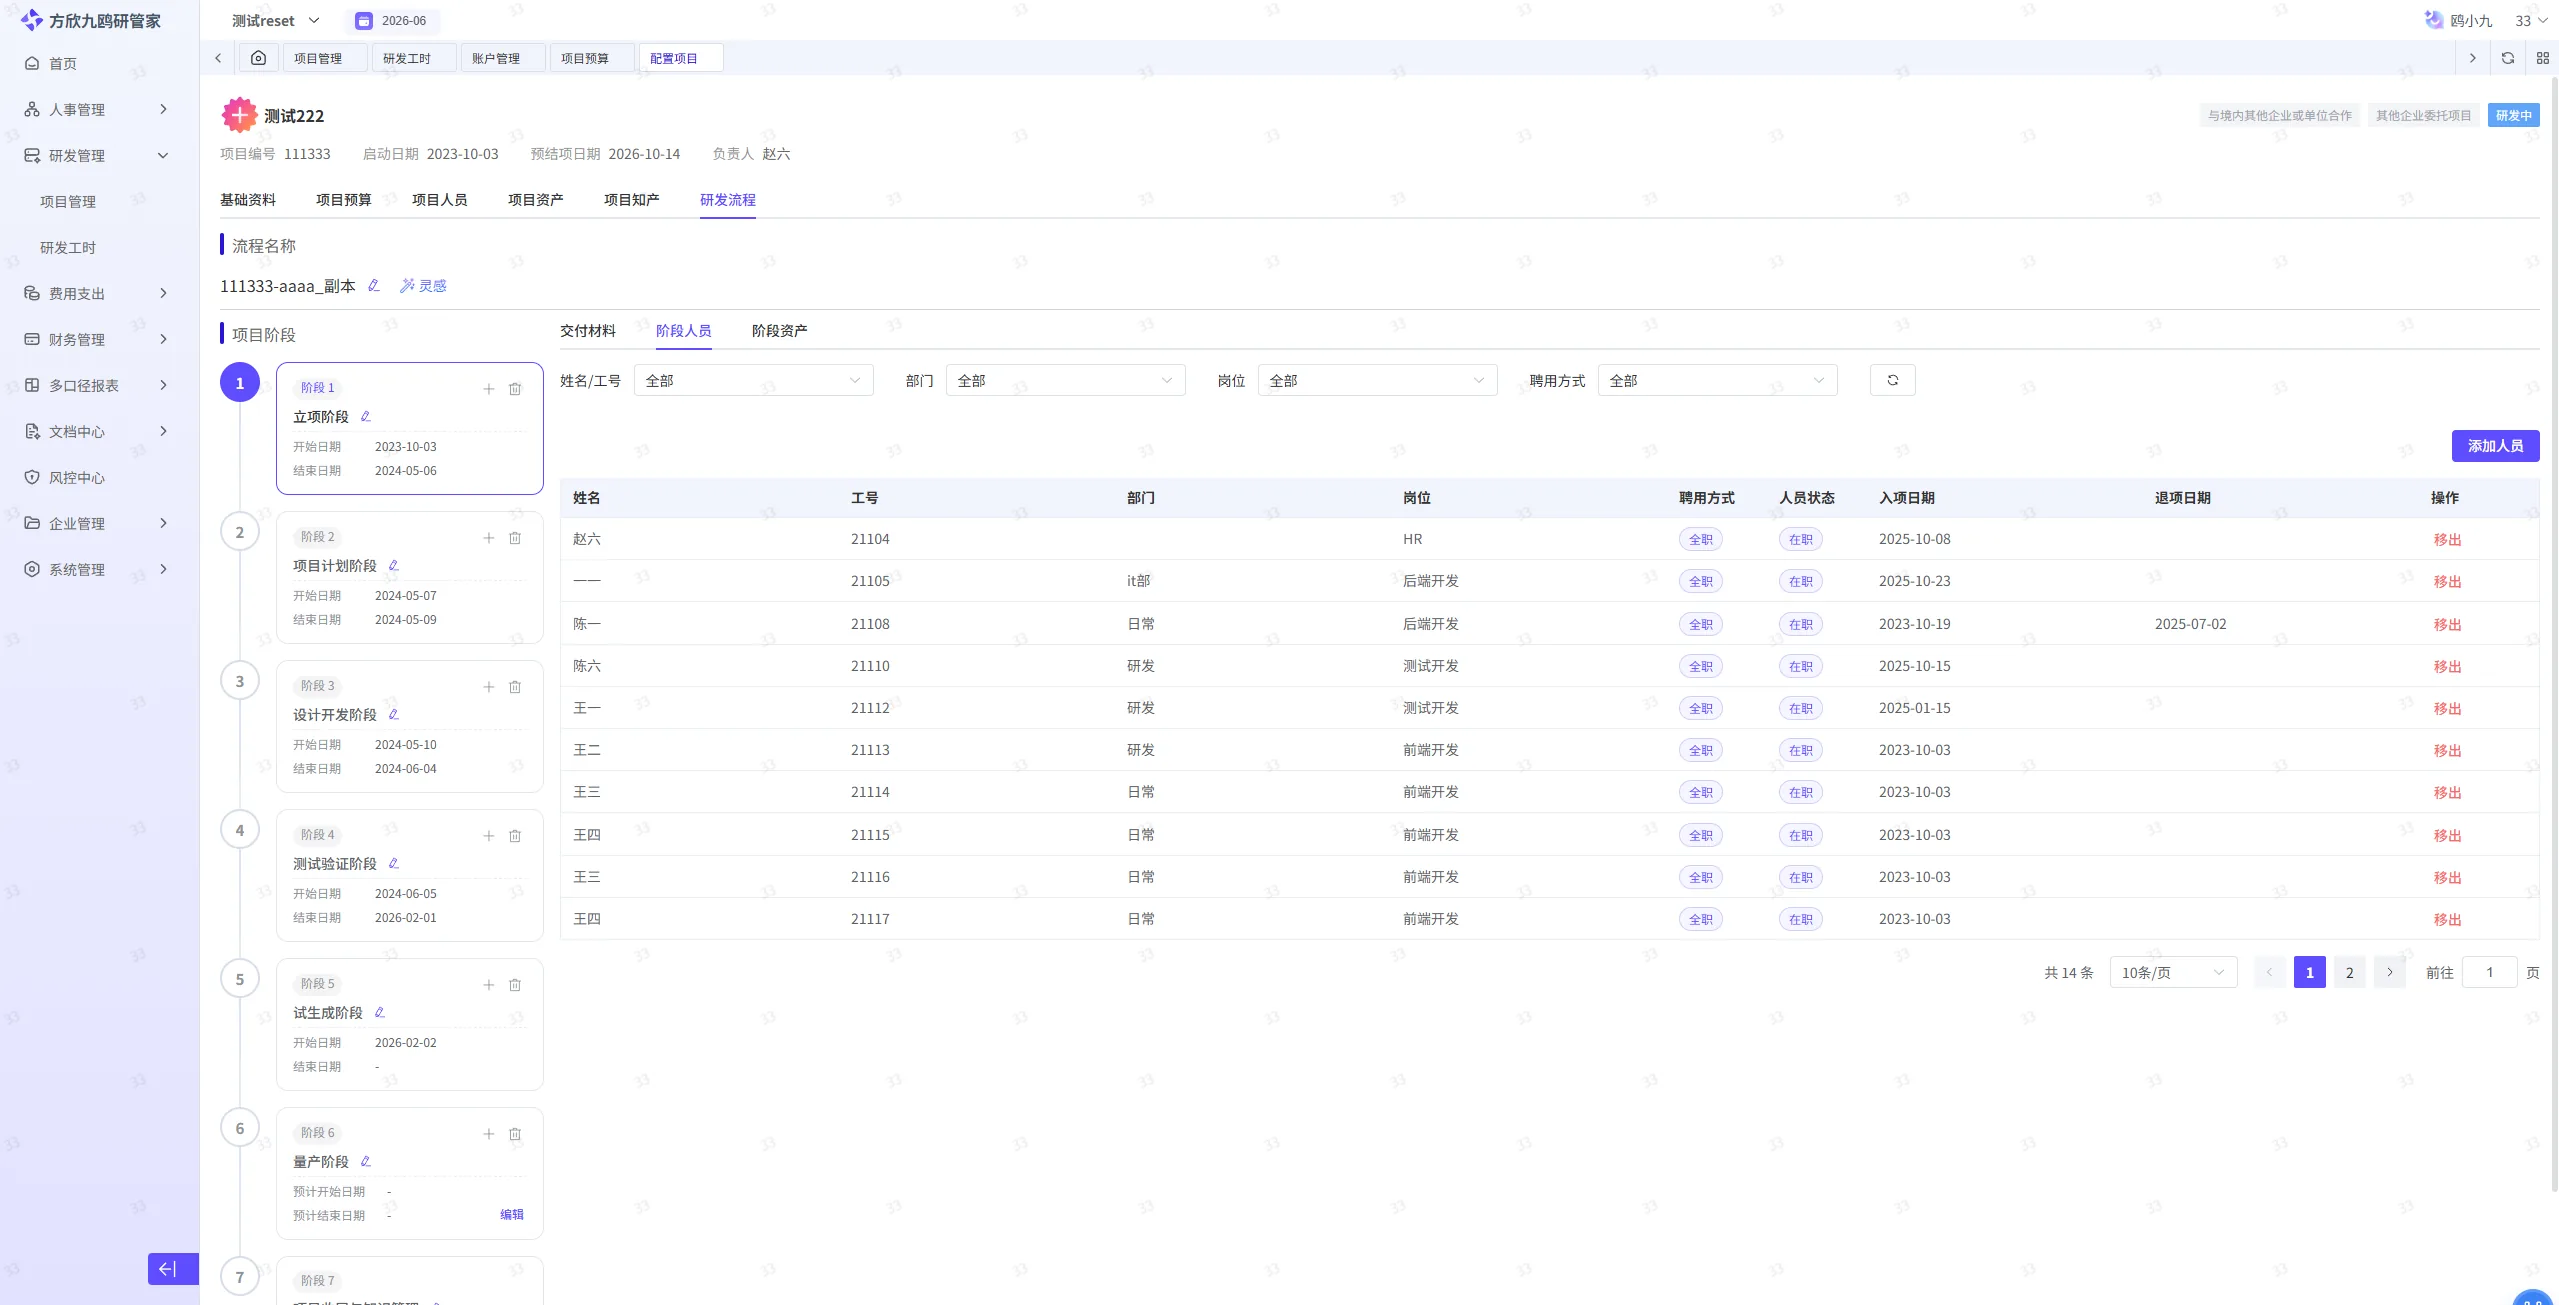
Task: Go to page 2 of the personnel table
Action: [2349, 973]
